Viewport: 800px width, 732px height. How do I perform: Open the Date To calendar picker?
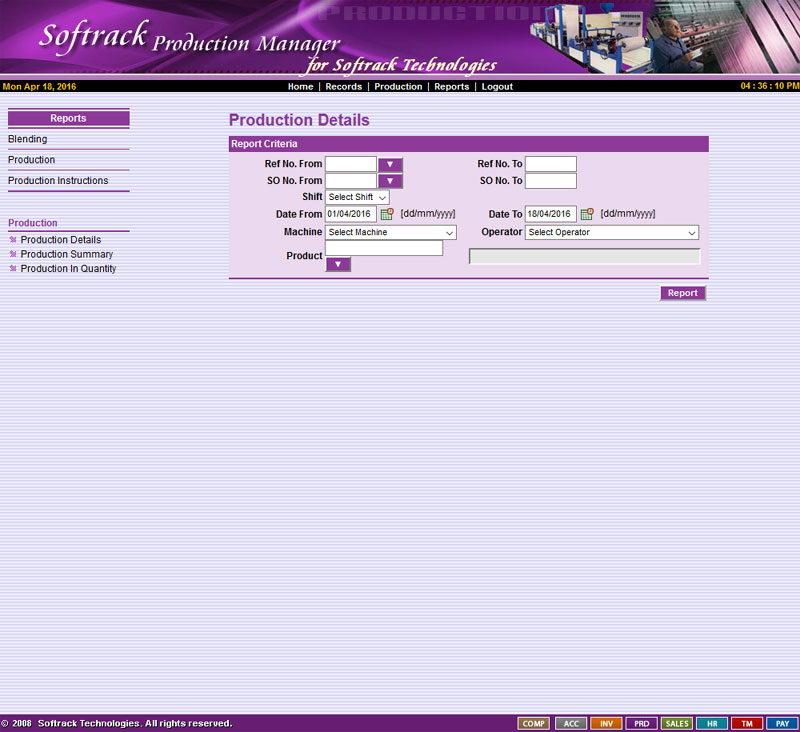(x=587, y=214)
